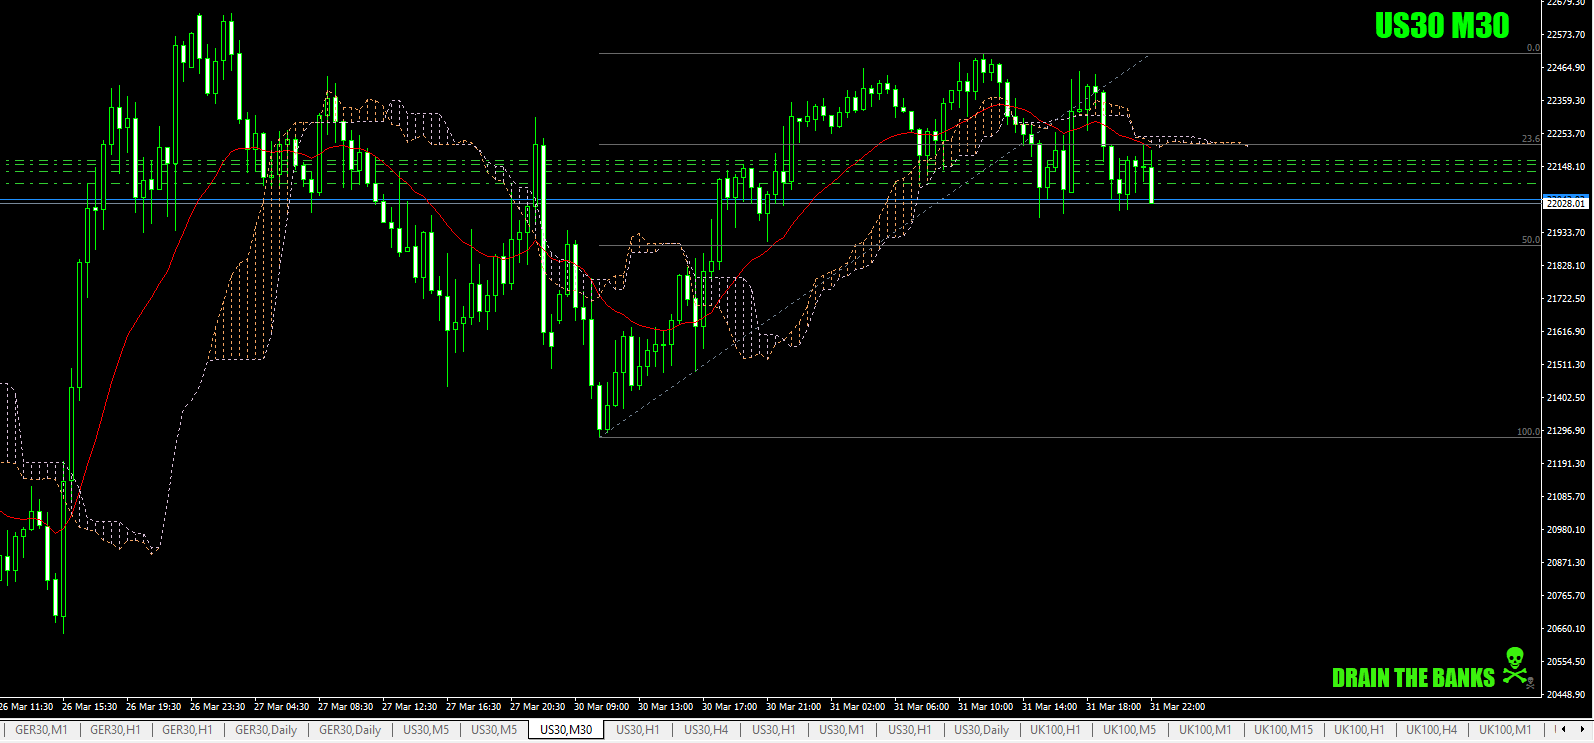
Task: Click the 22573.70 price axis label
Action: click(x=1566, y=35)
